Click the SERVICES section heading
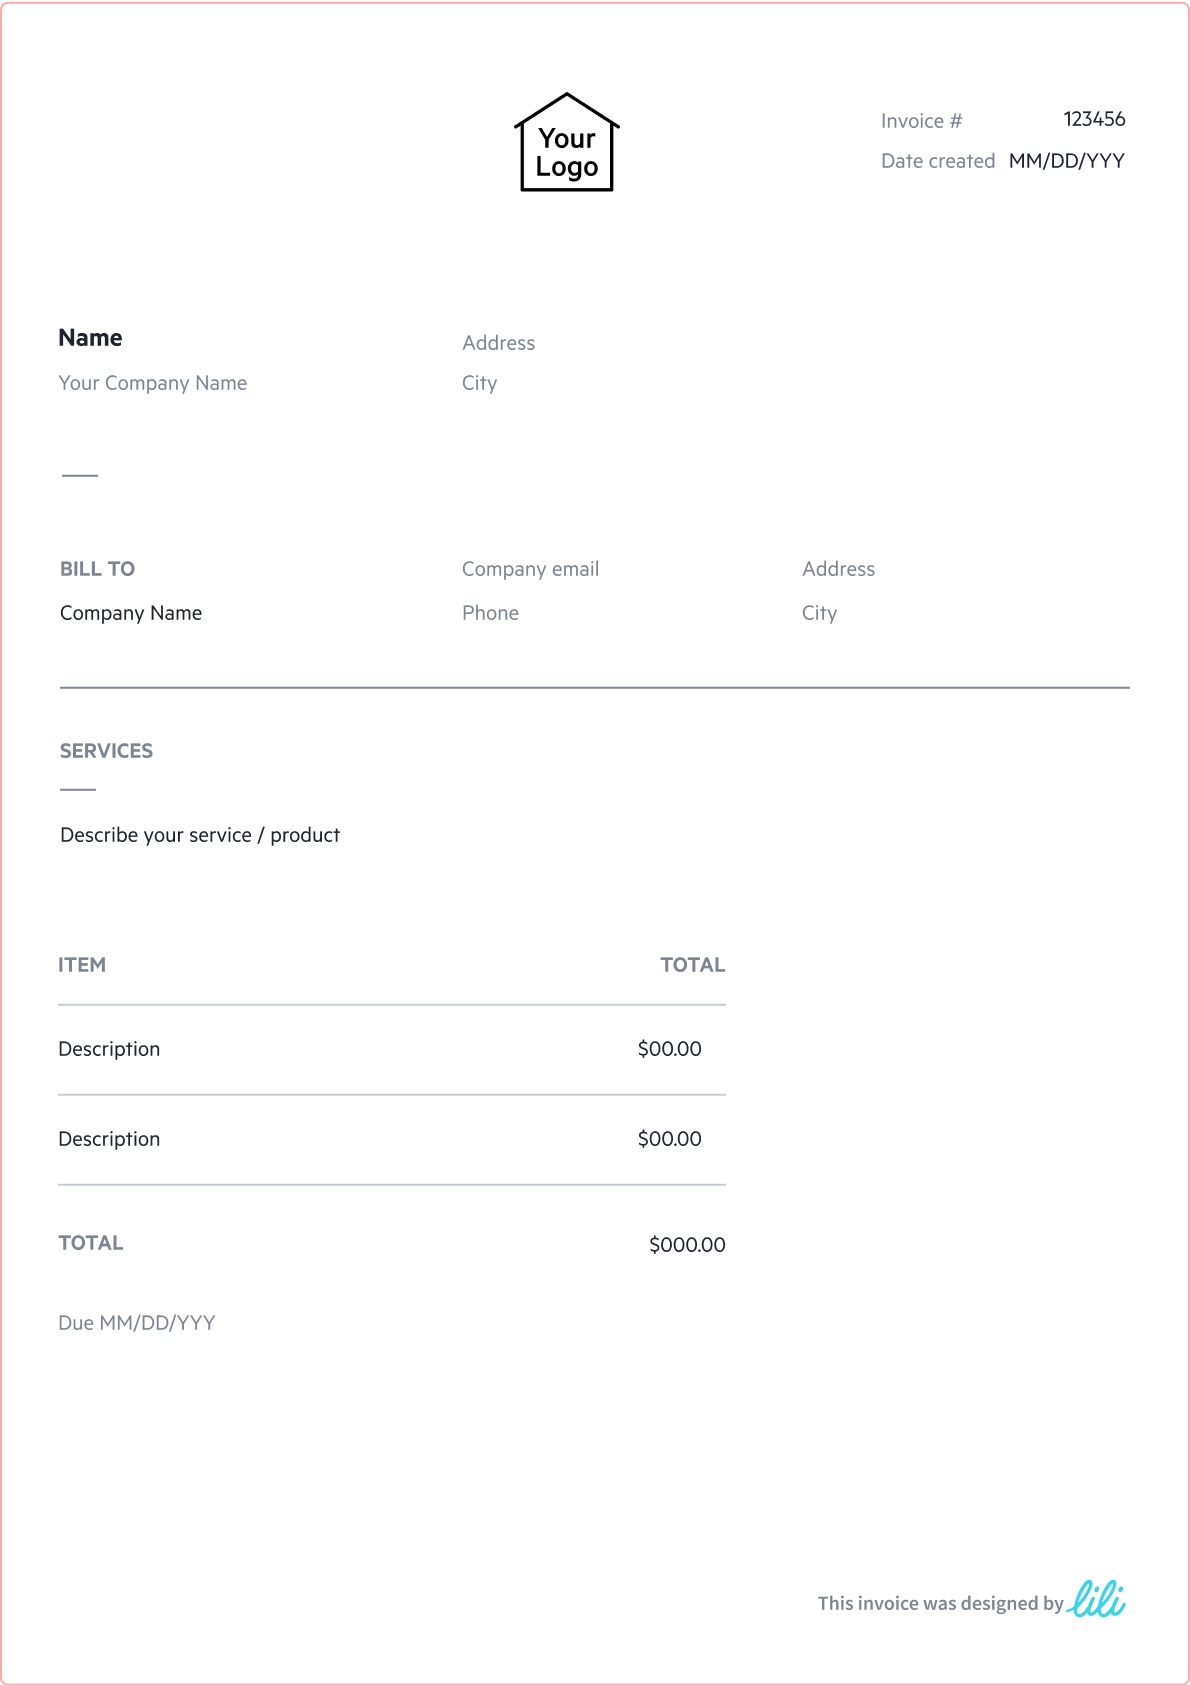This screenshot has height=1685, width=1190. (x=106, y=751)
